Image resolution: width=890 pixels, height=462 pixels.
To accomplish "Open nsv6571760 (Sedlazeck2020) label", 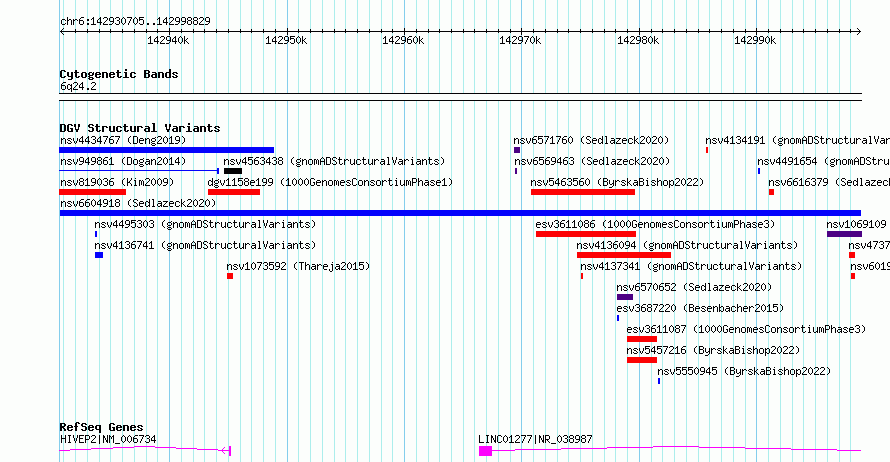I will pyautogui.click(x=591, y=140).
